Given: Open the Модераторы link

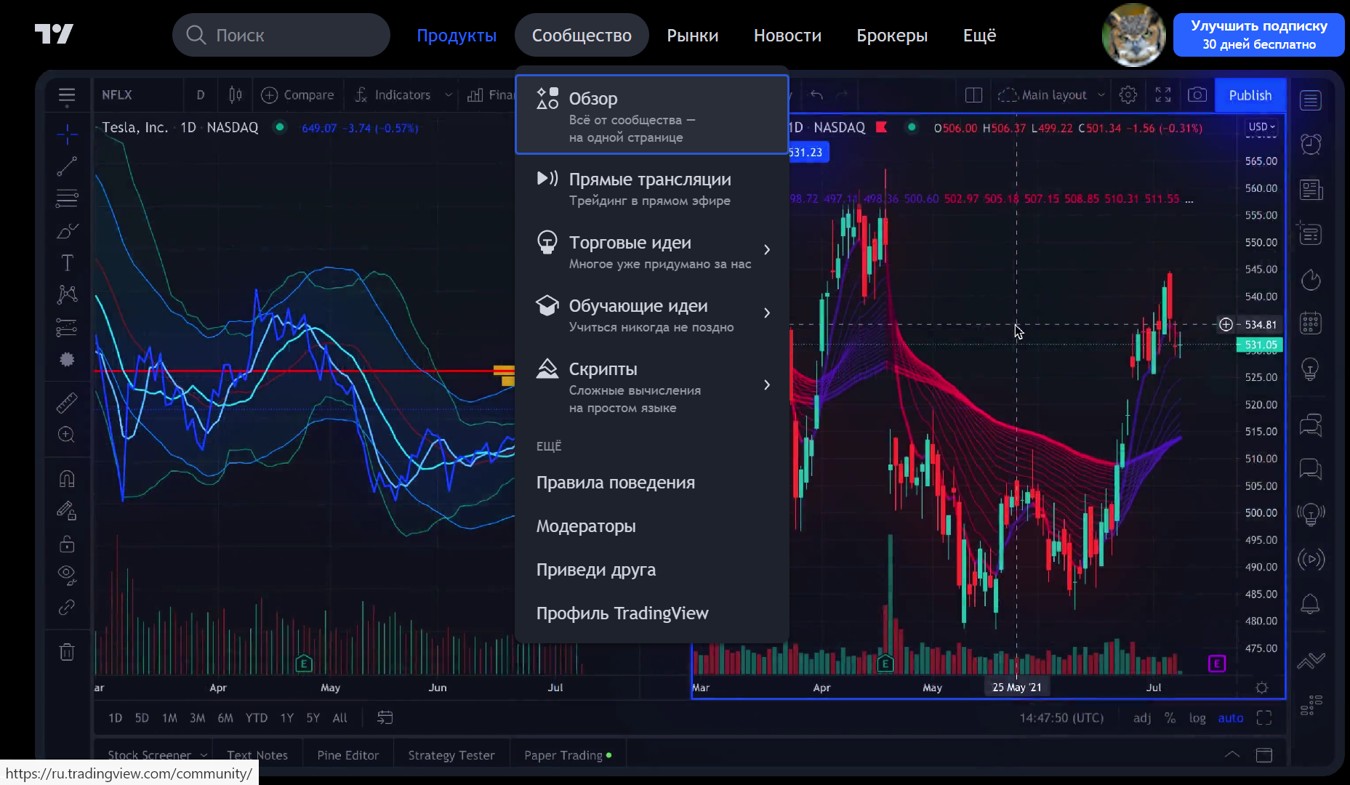Looking at the screenshot, I should (586, 526).
